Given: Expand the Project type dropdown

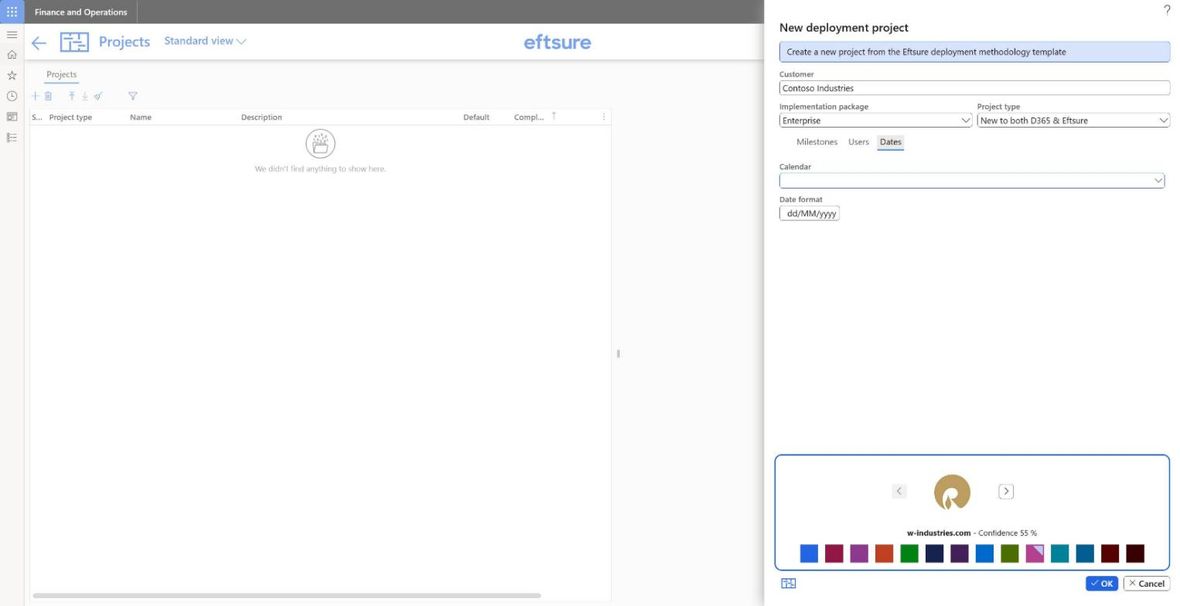Looking at the screenshot, I should pyautogui.click(x=1163, y=120).
